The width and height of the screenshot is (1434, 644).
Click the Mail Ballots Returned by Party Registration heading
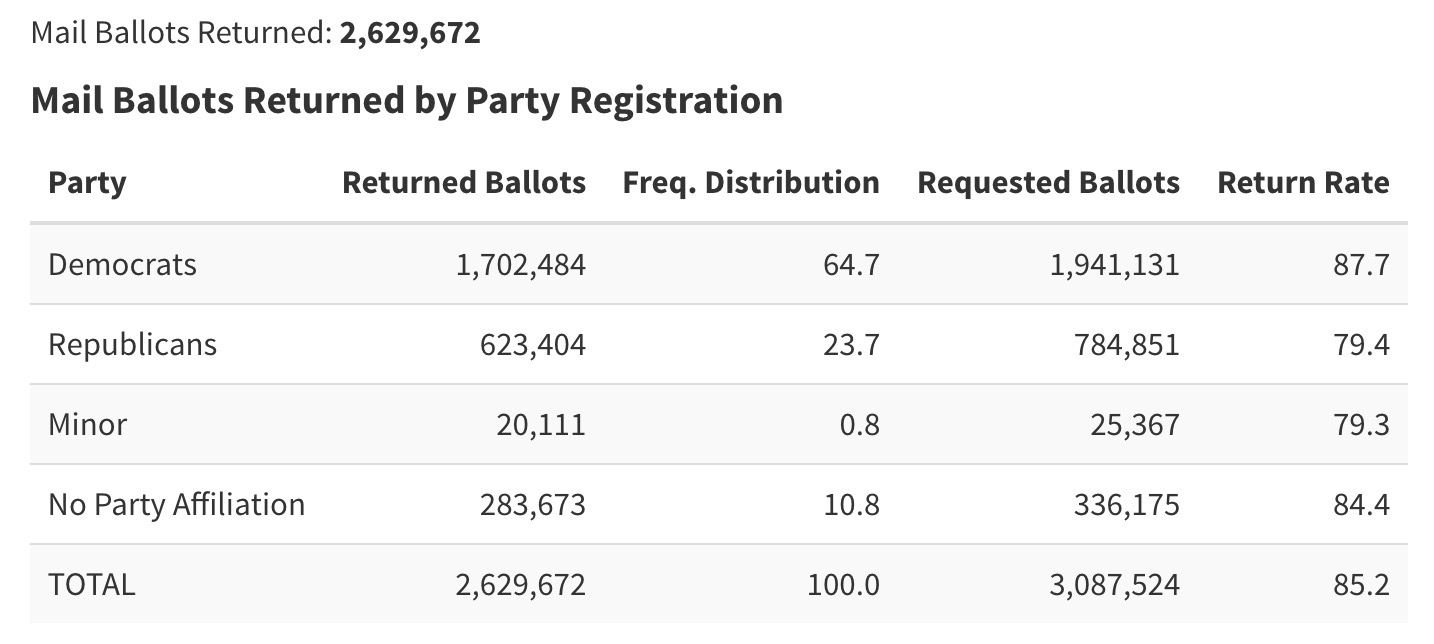pyautogui.click(x=407, y=101)
